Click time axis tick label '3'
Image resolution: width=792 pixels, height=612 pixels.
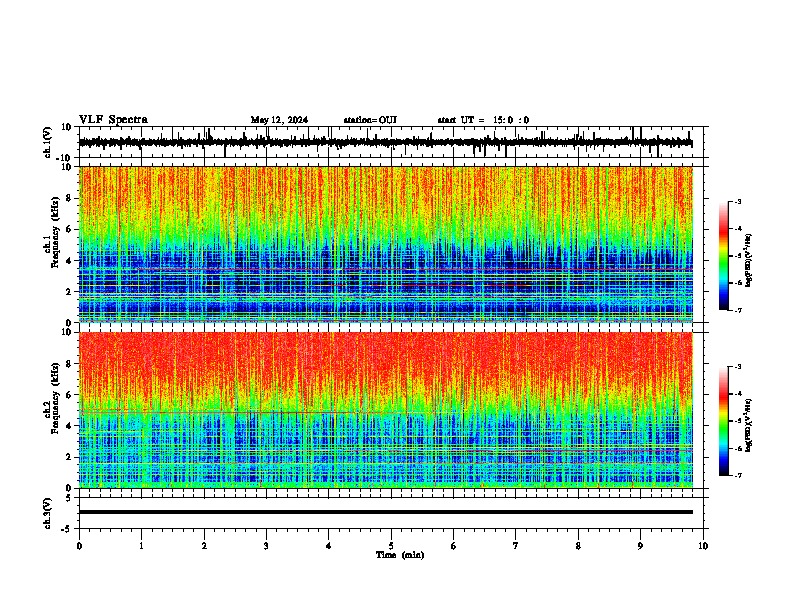[266, 546]
